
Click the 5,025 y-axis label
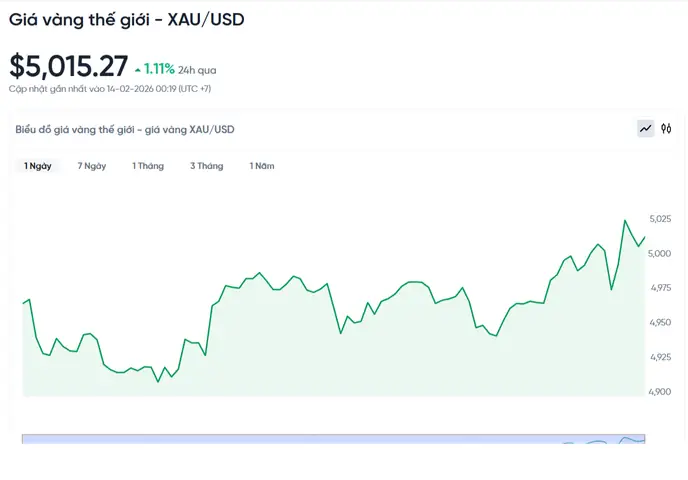pos(660,219)
